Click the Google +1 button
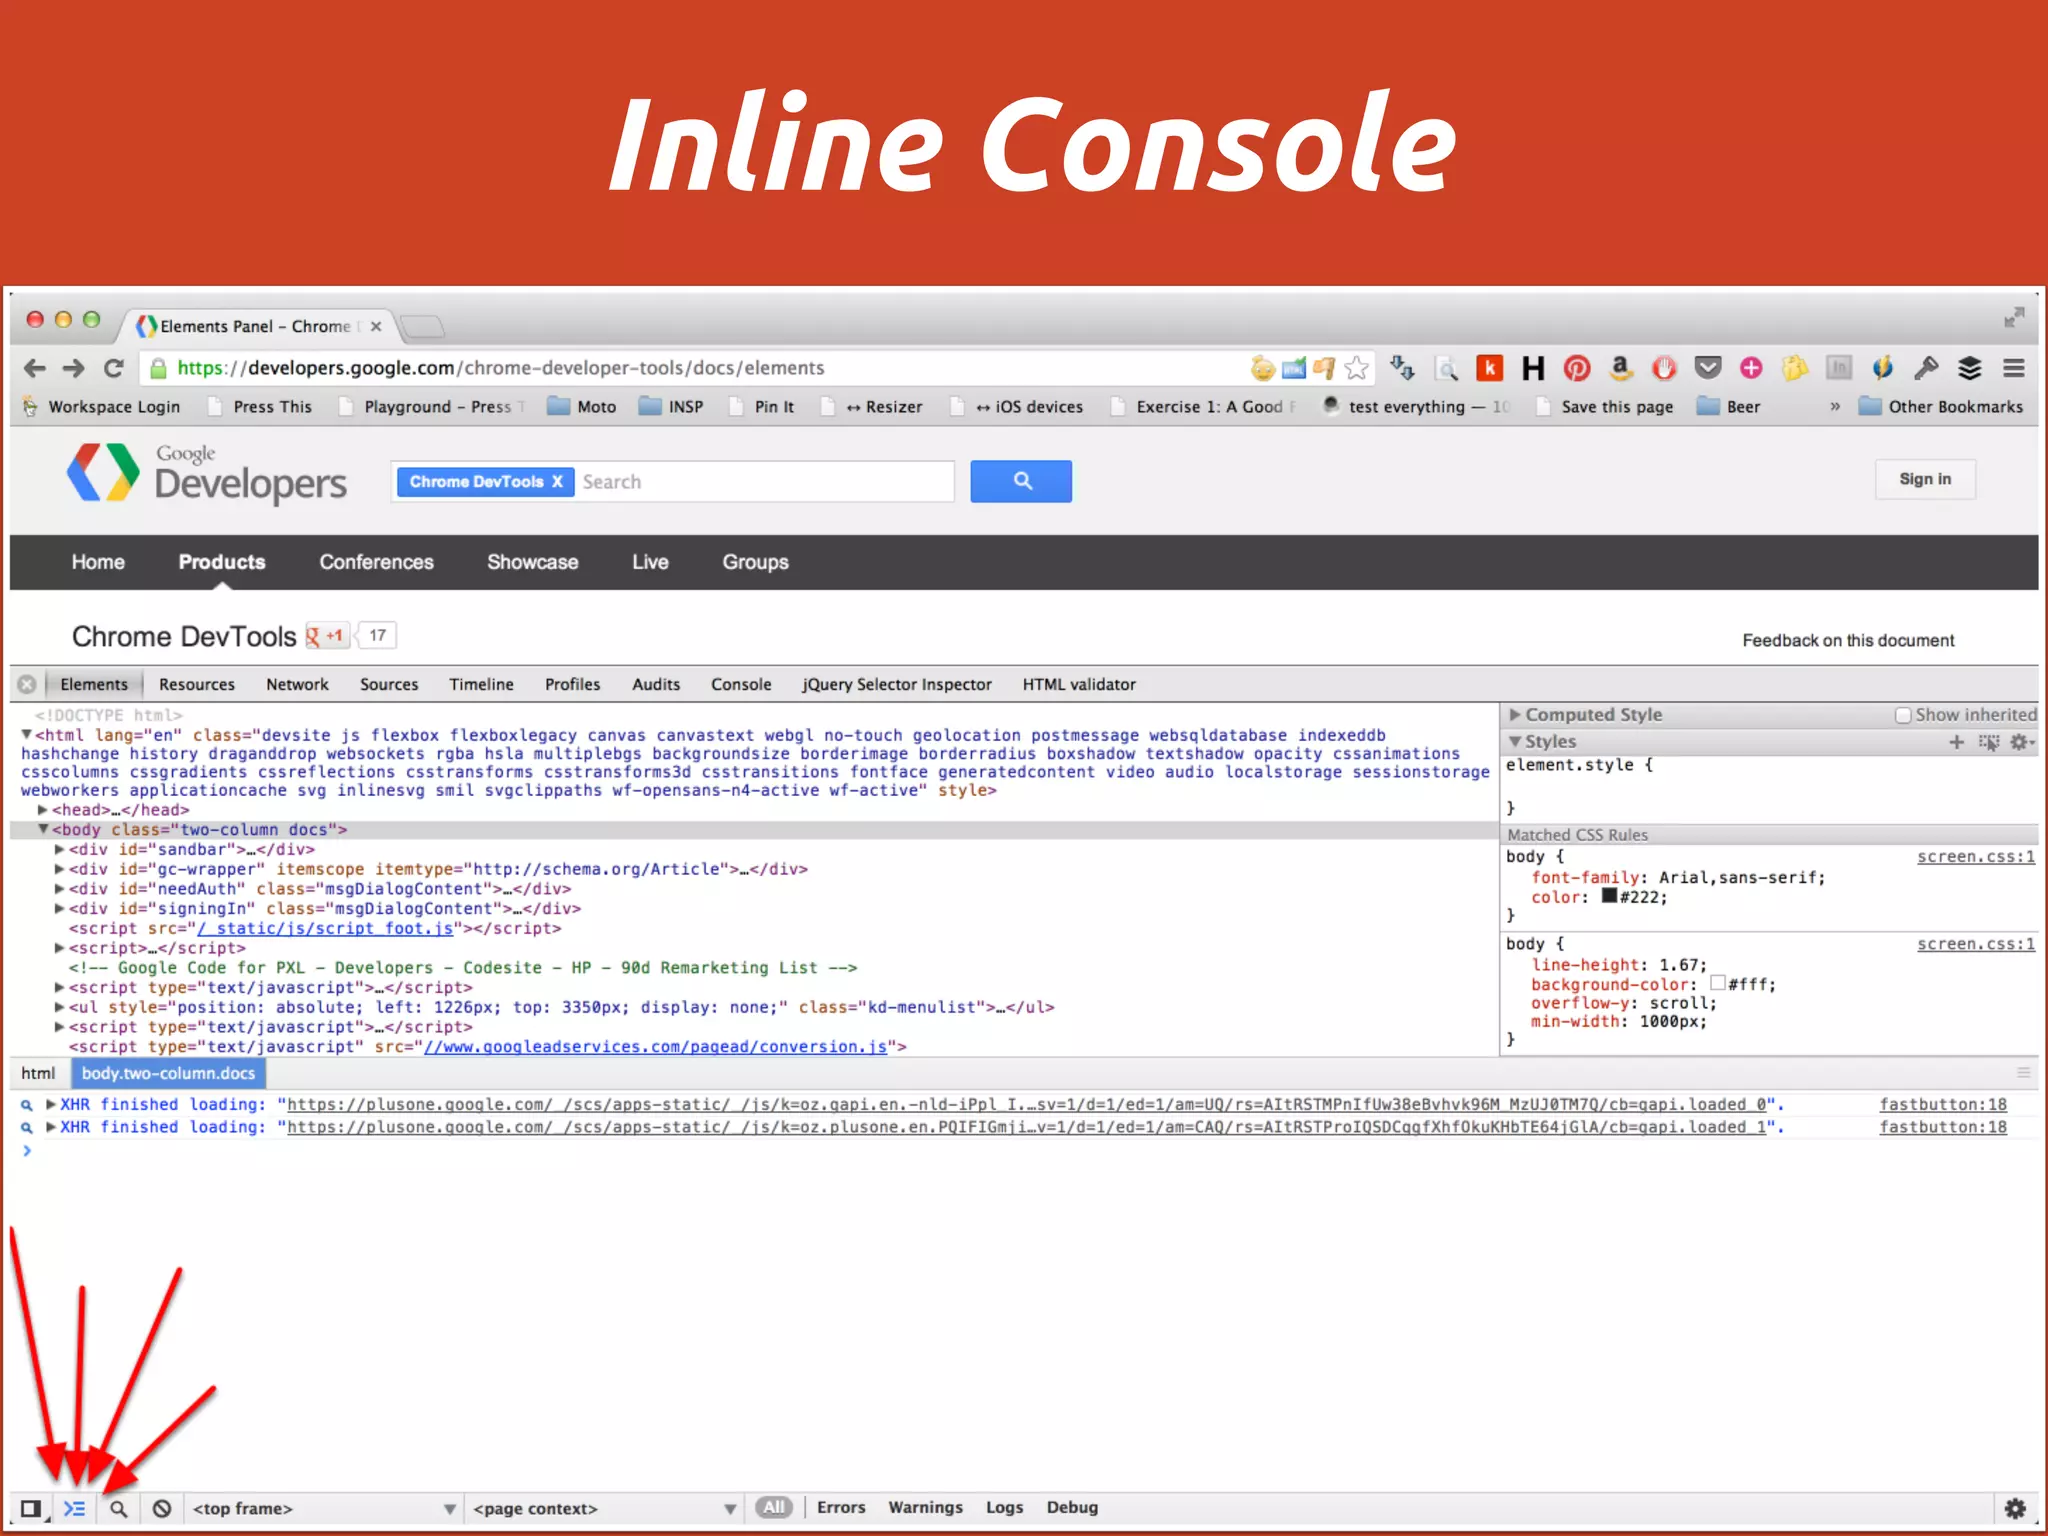This screenshot has width=2048, height=1536. pos(326,635)
